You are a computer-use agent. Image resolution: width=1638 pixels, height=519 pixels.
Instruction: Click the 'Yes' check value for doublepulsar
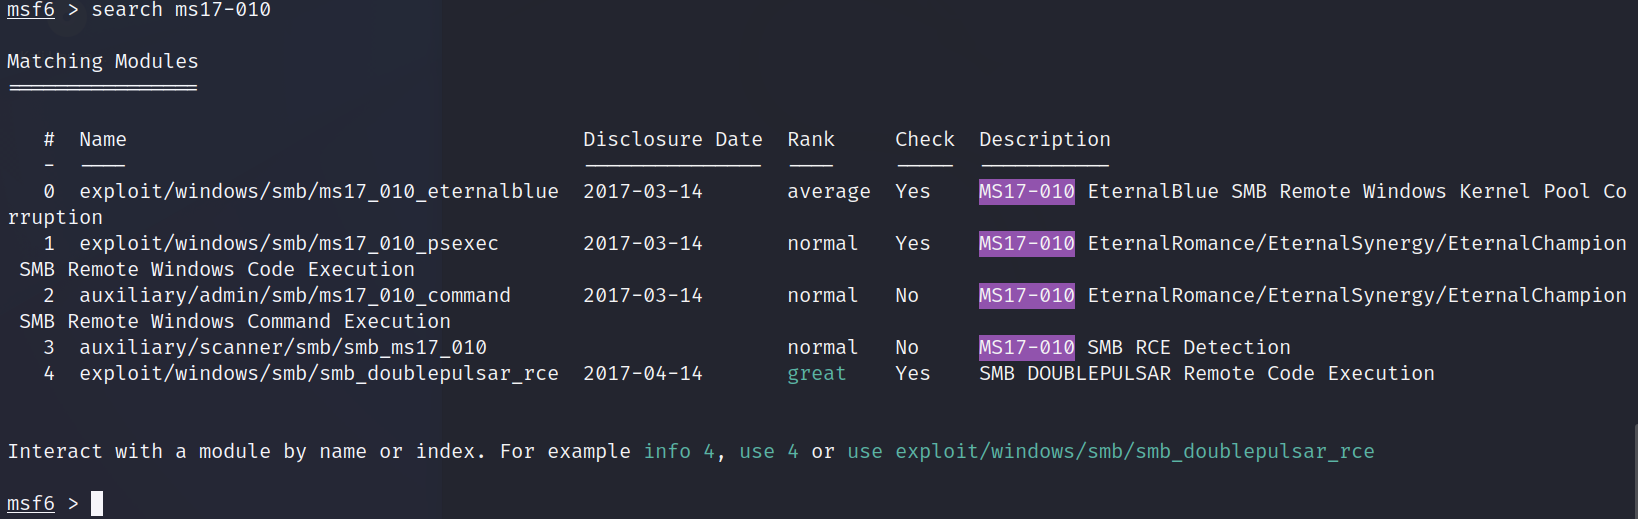[x=913, y=373]
